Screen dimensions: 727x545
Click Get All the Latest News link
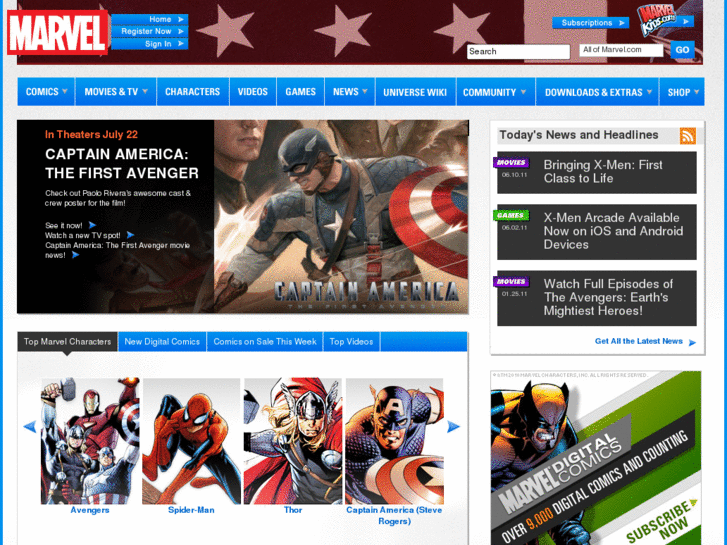tap(638, 341)
